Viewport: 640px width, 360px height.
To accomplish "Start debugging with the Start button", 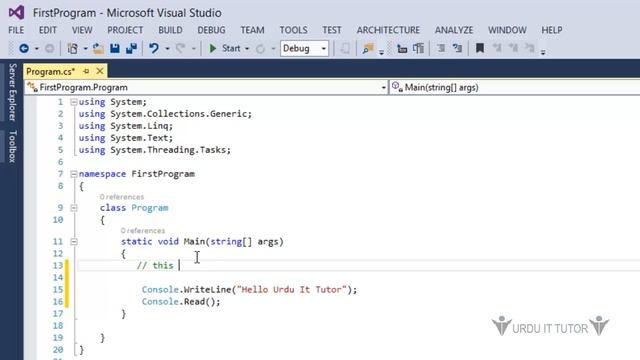I will 225,49.
